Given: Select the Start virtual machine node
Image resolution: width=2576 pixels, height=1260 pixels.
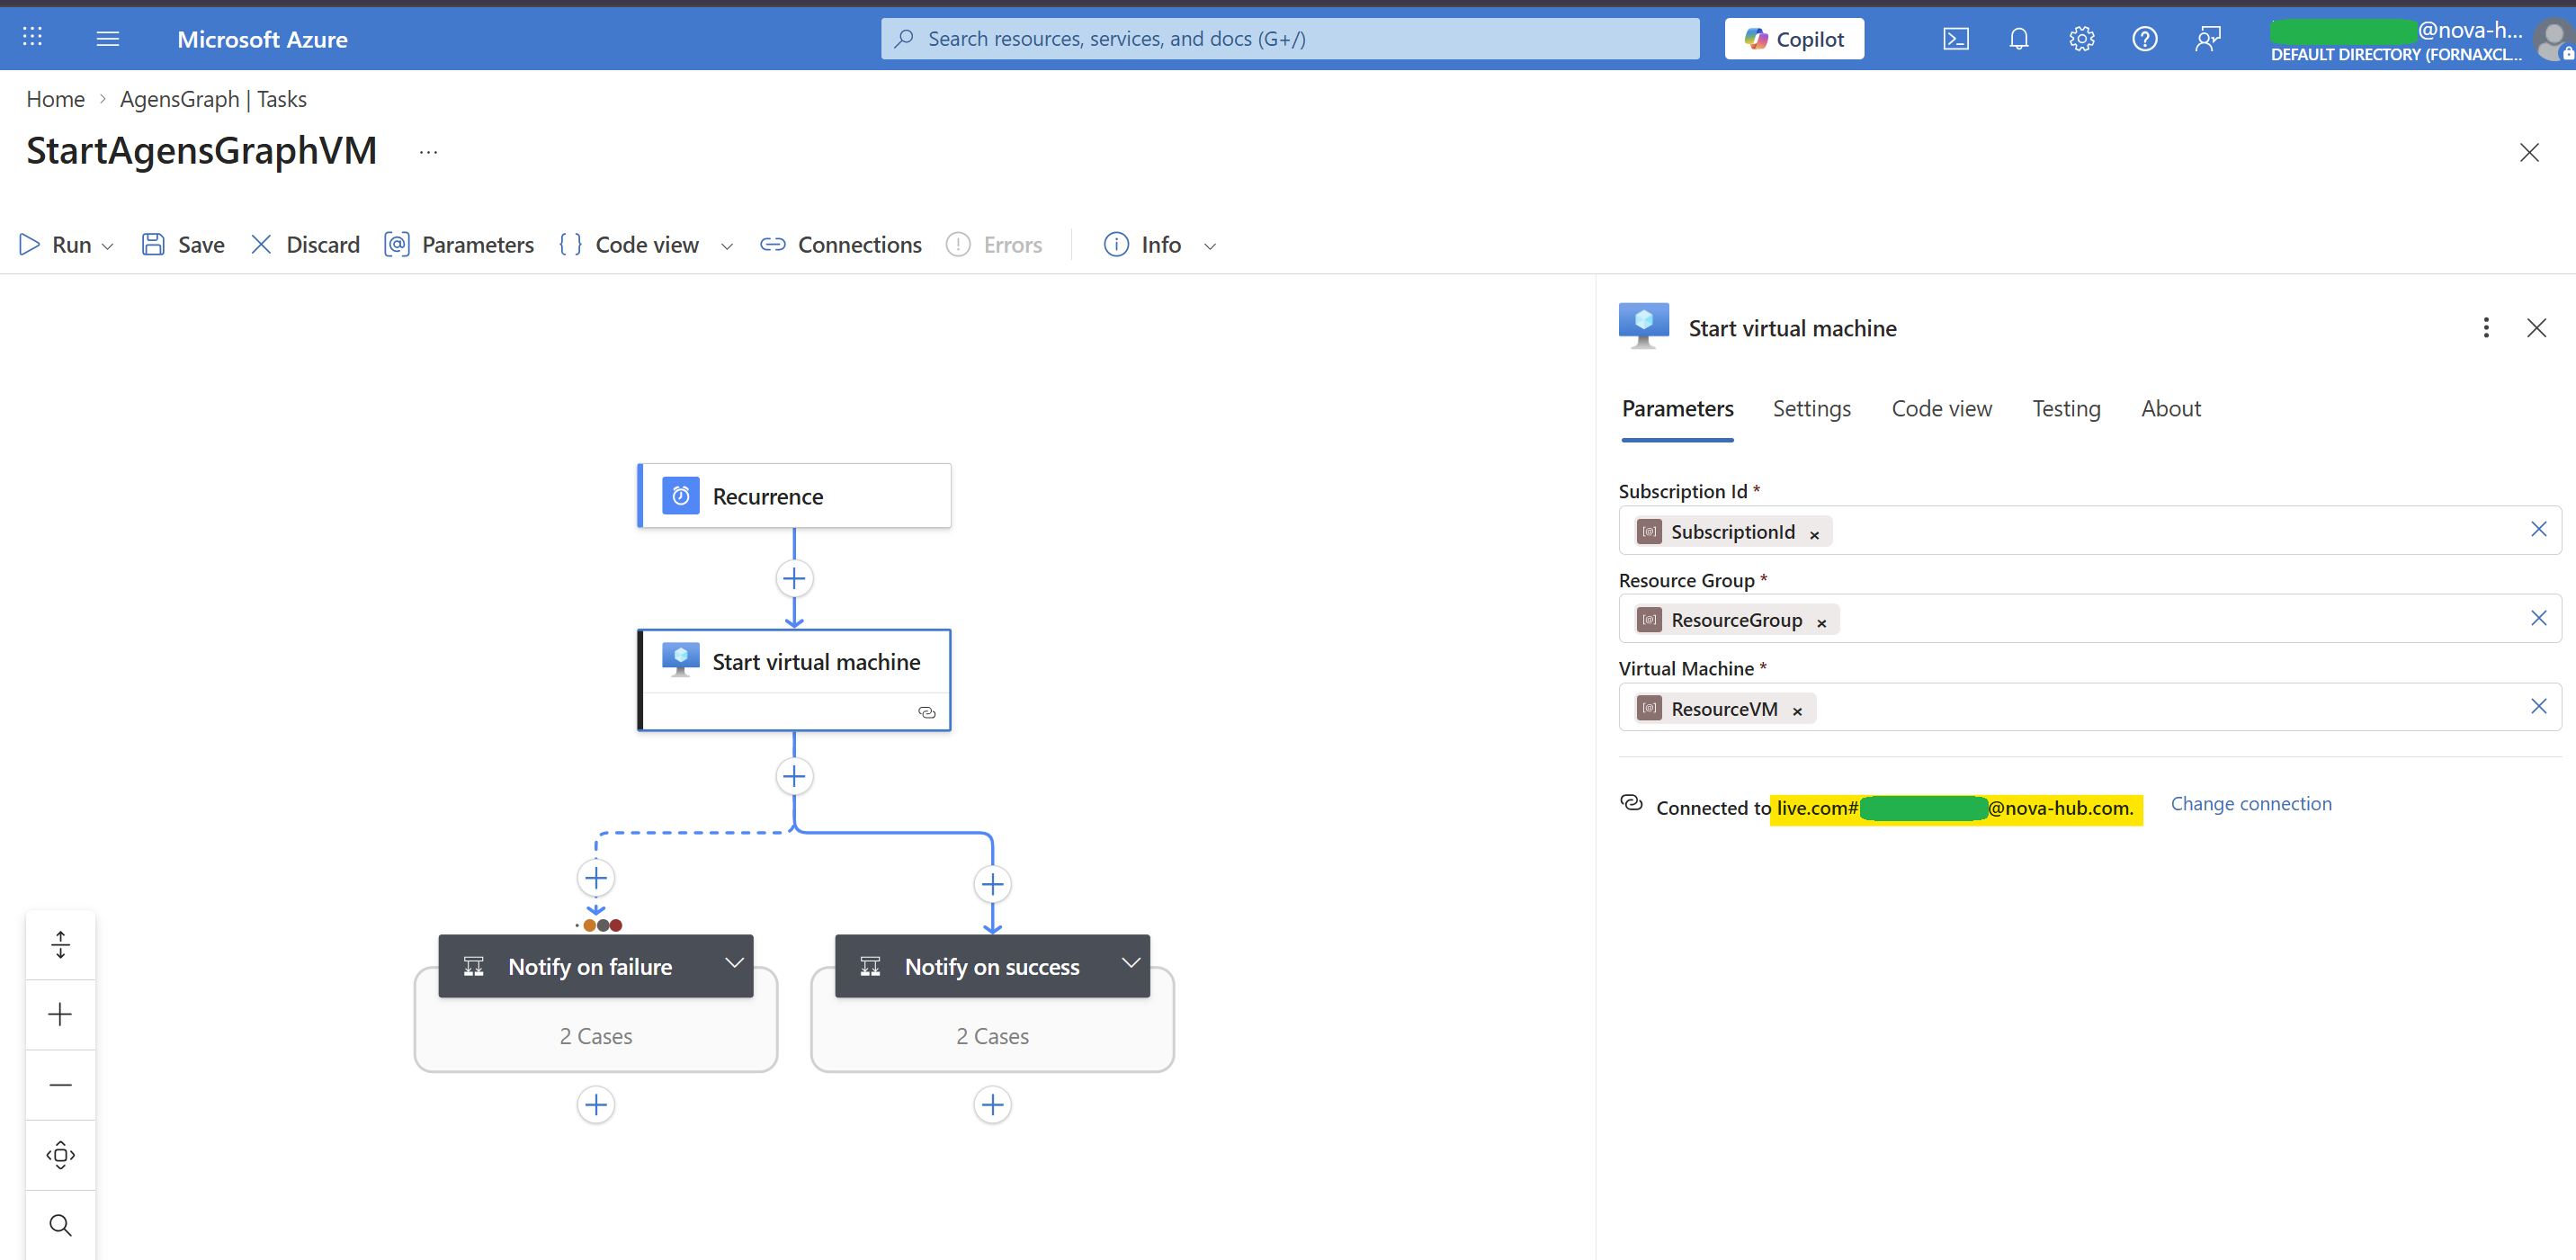Looking at the screenshot, I should click(794, 680).
